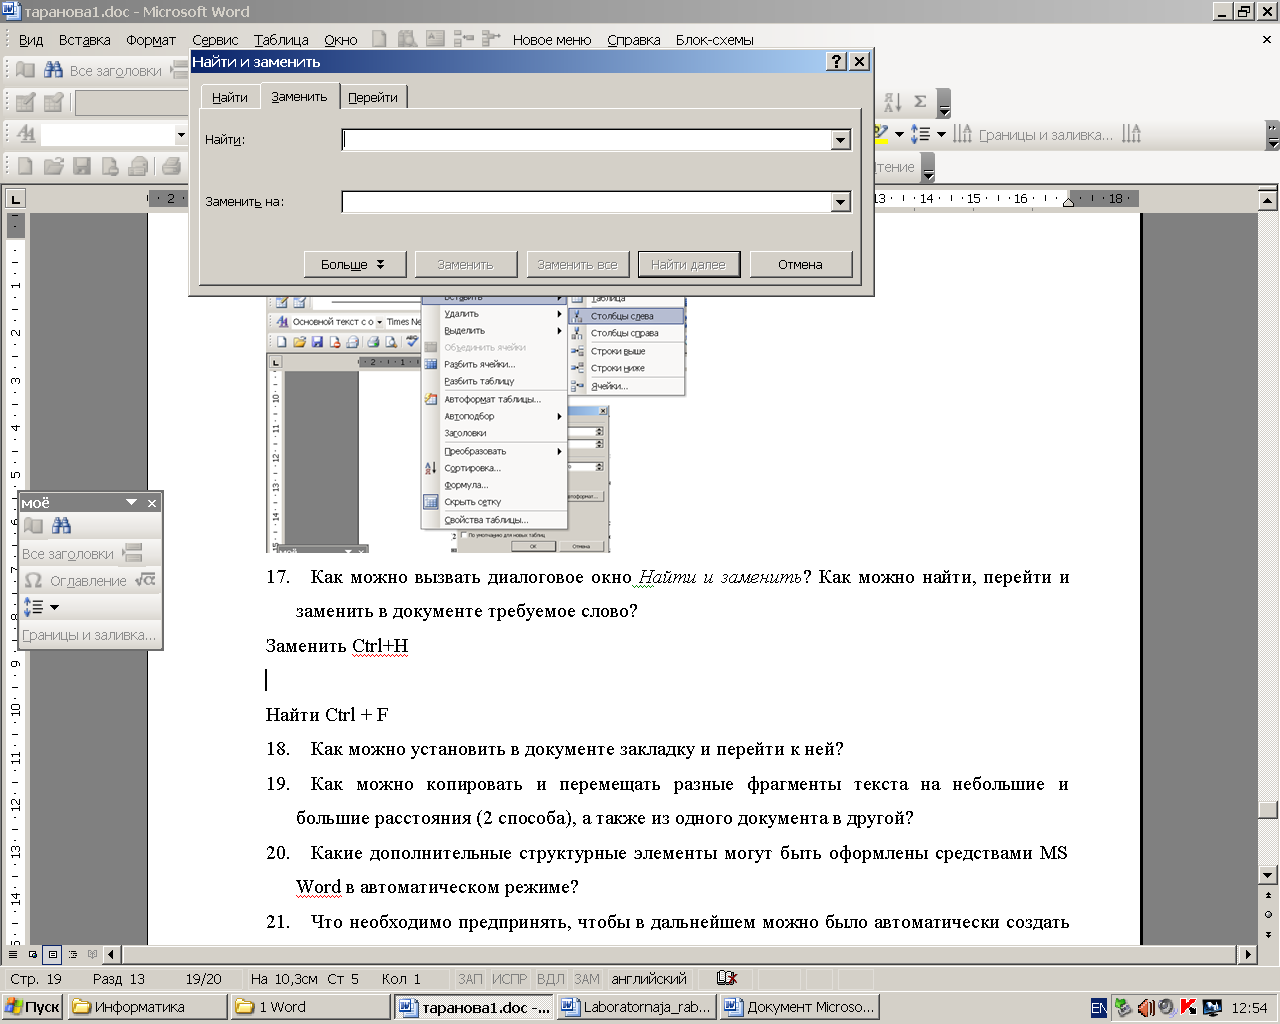Click Styles and Formatting AA icon

(x=26, y=134)
